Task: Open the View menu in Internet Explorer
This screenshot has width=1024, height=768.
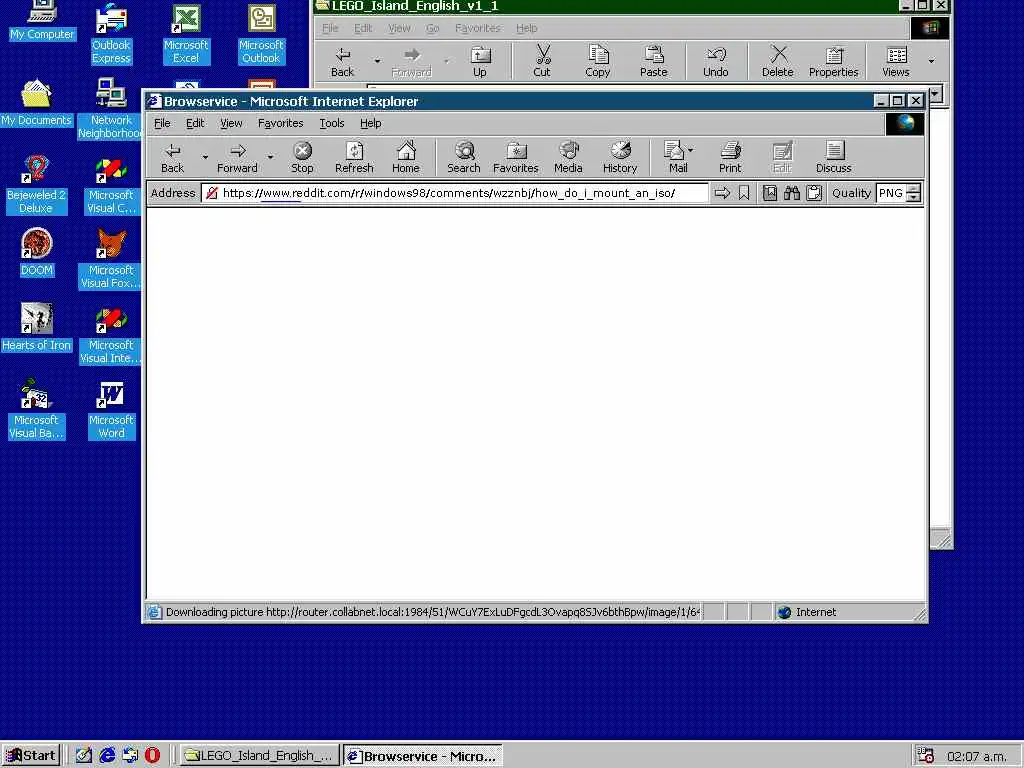Action: click(x=231, y=123)
